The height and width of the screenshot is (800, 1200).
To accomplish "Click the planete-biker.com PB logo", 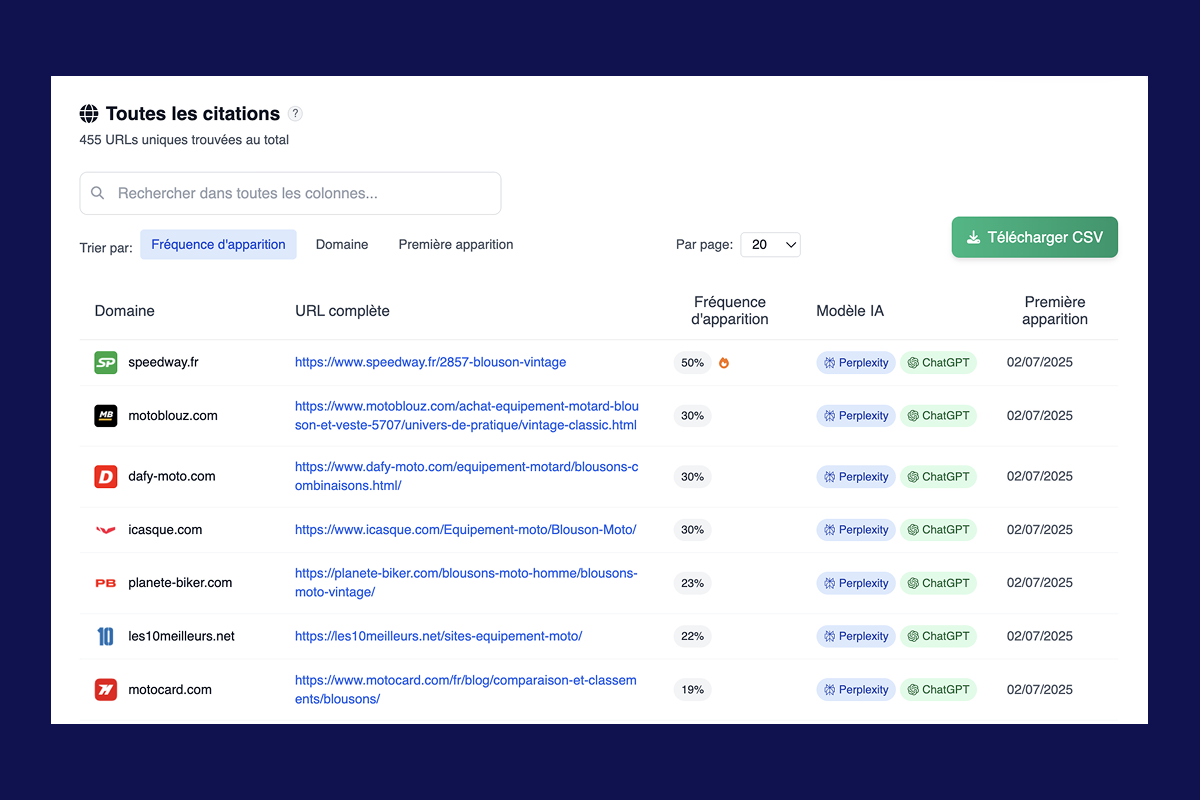I will [106, 583].
